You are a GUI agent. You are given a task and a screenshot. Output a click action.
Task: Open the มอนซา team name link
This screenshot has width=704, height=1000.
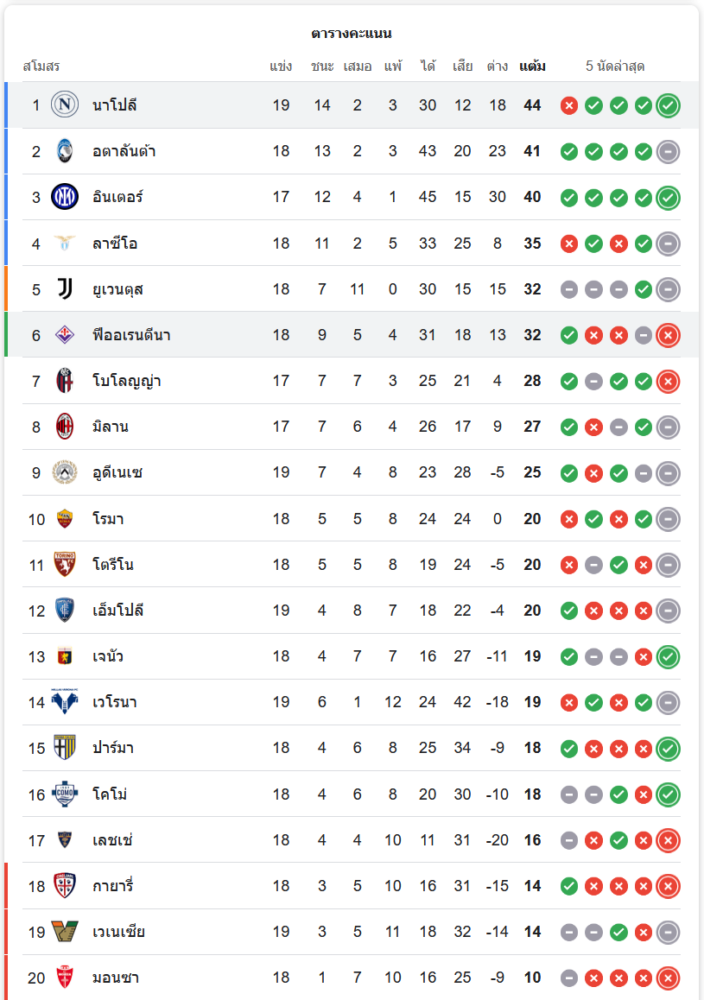114,978
